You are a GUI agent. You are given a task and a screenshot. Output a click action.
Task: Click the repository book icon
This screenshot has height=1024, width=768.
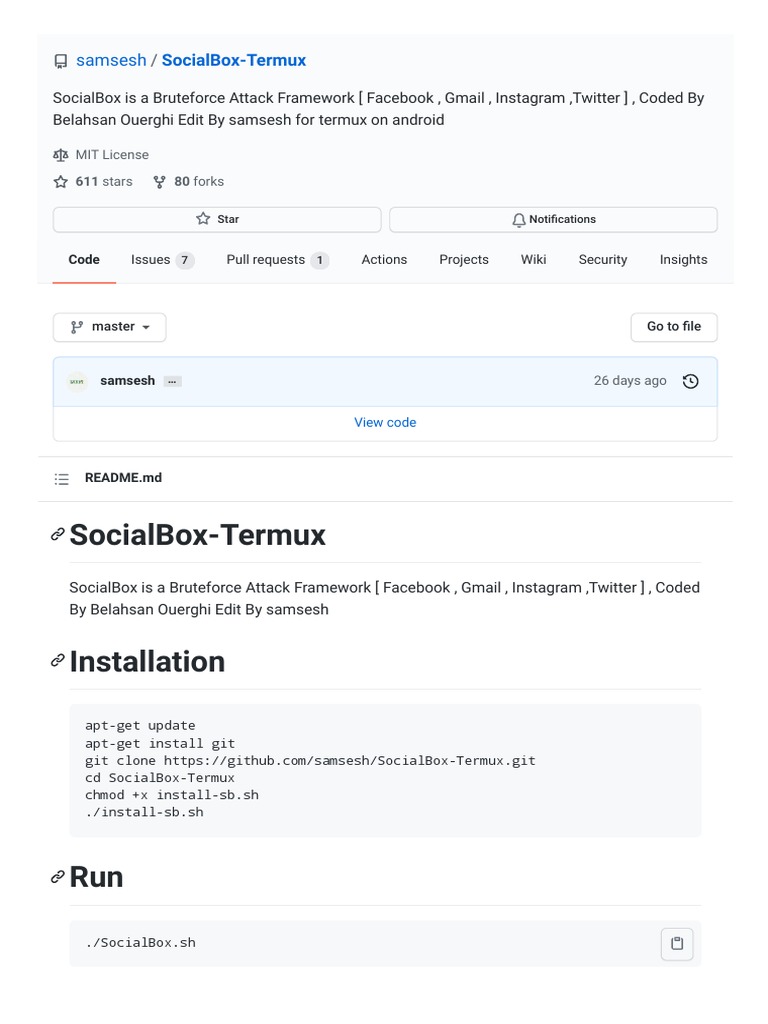(61, 61)
